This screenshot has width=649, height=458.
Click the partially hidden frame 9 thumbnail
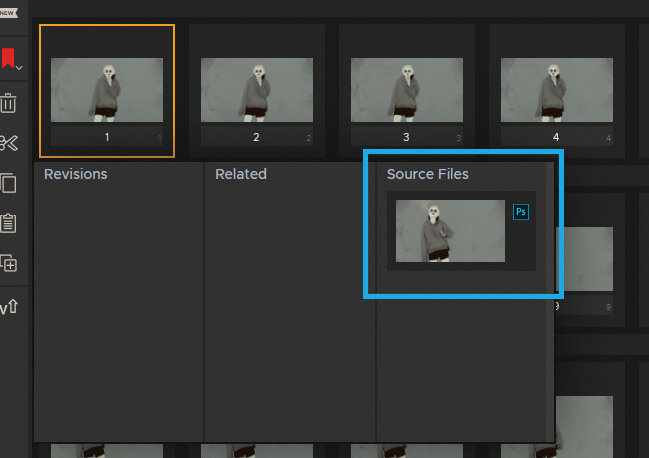point(585,259)
